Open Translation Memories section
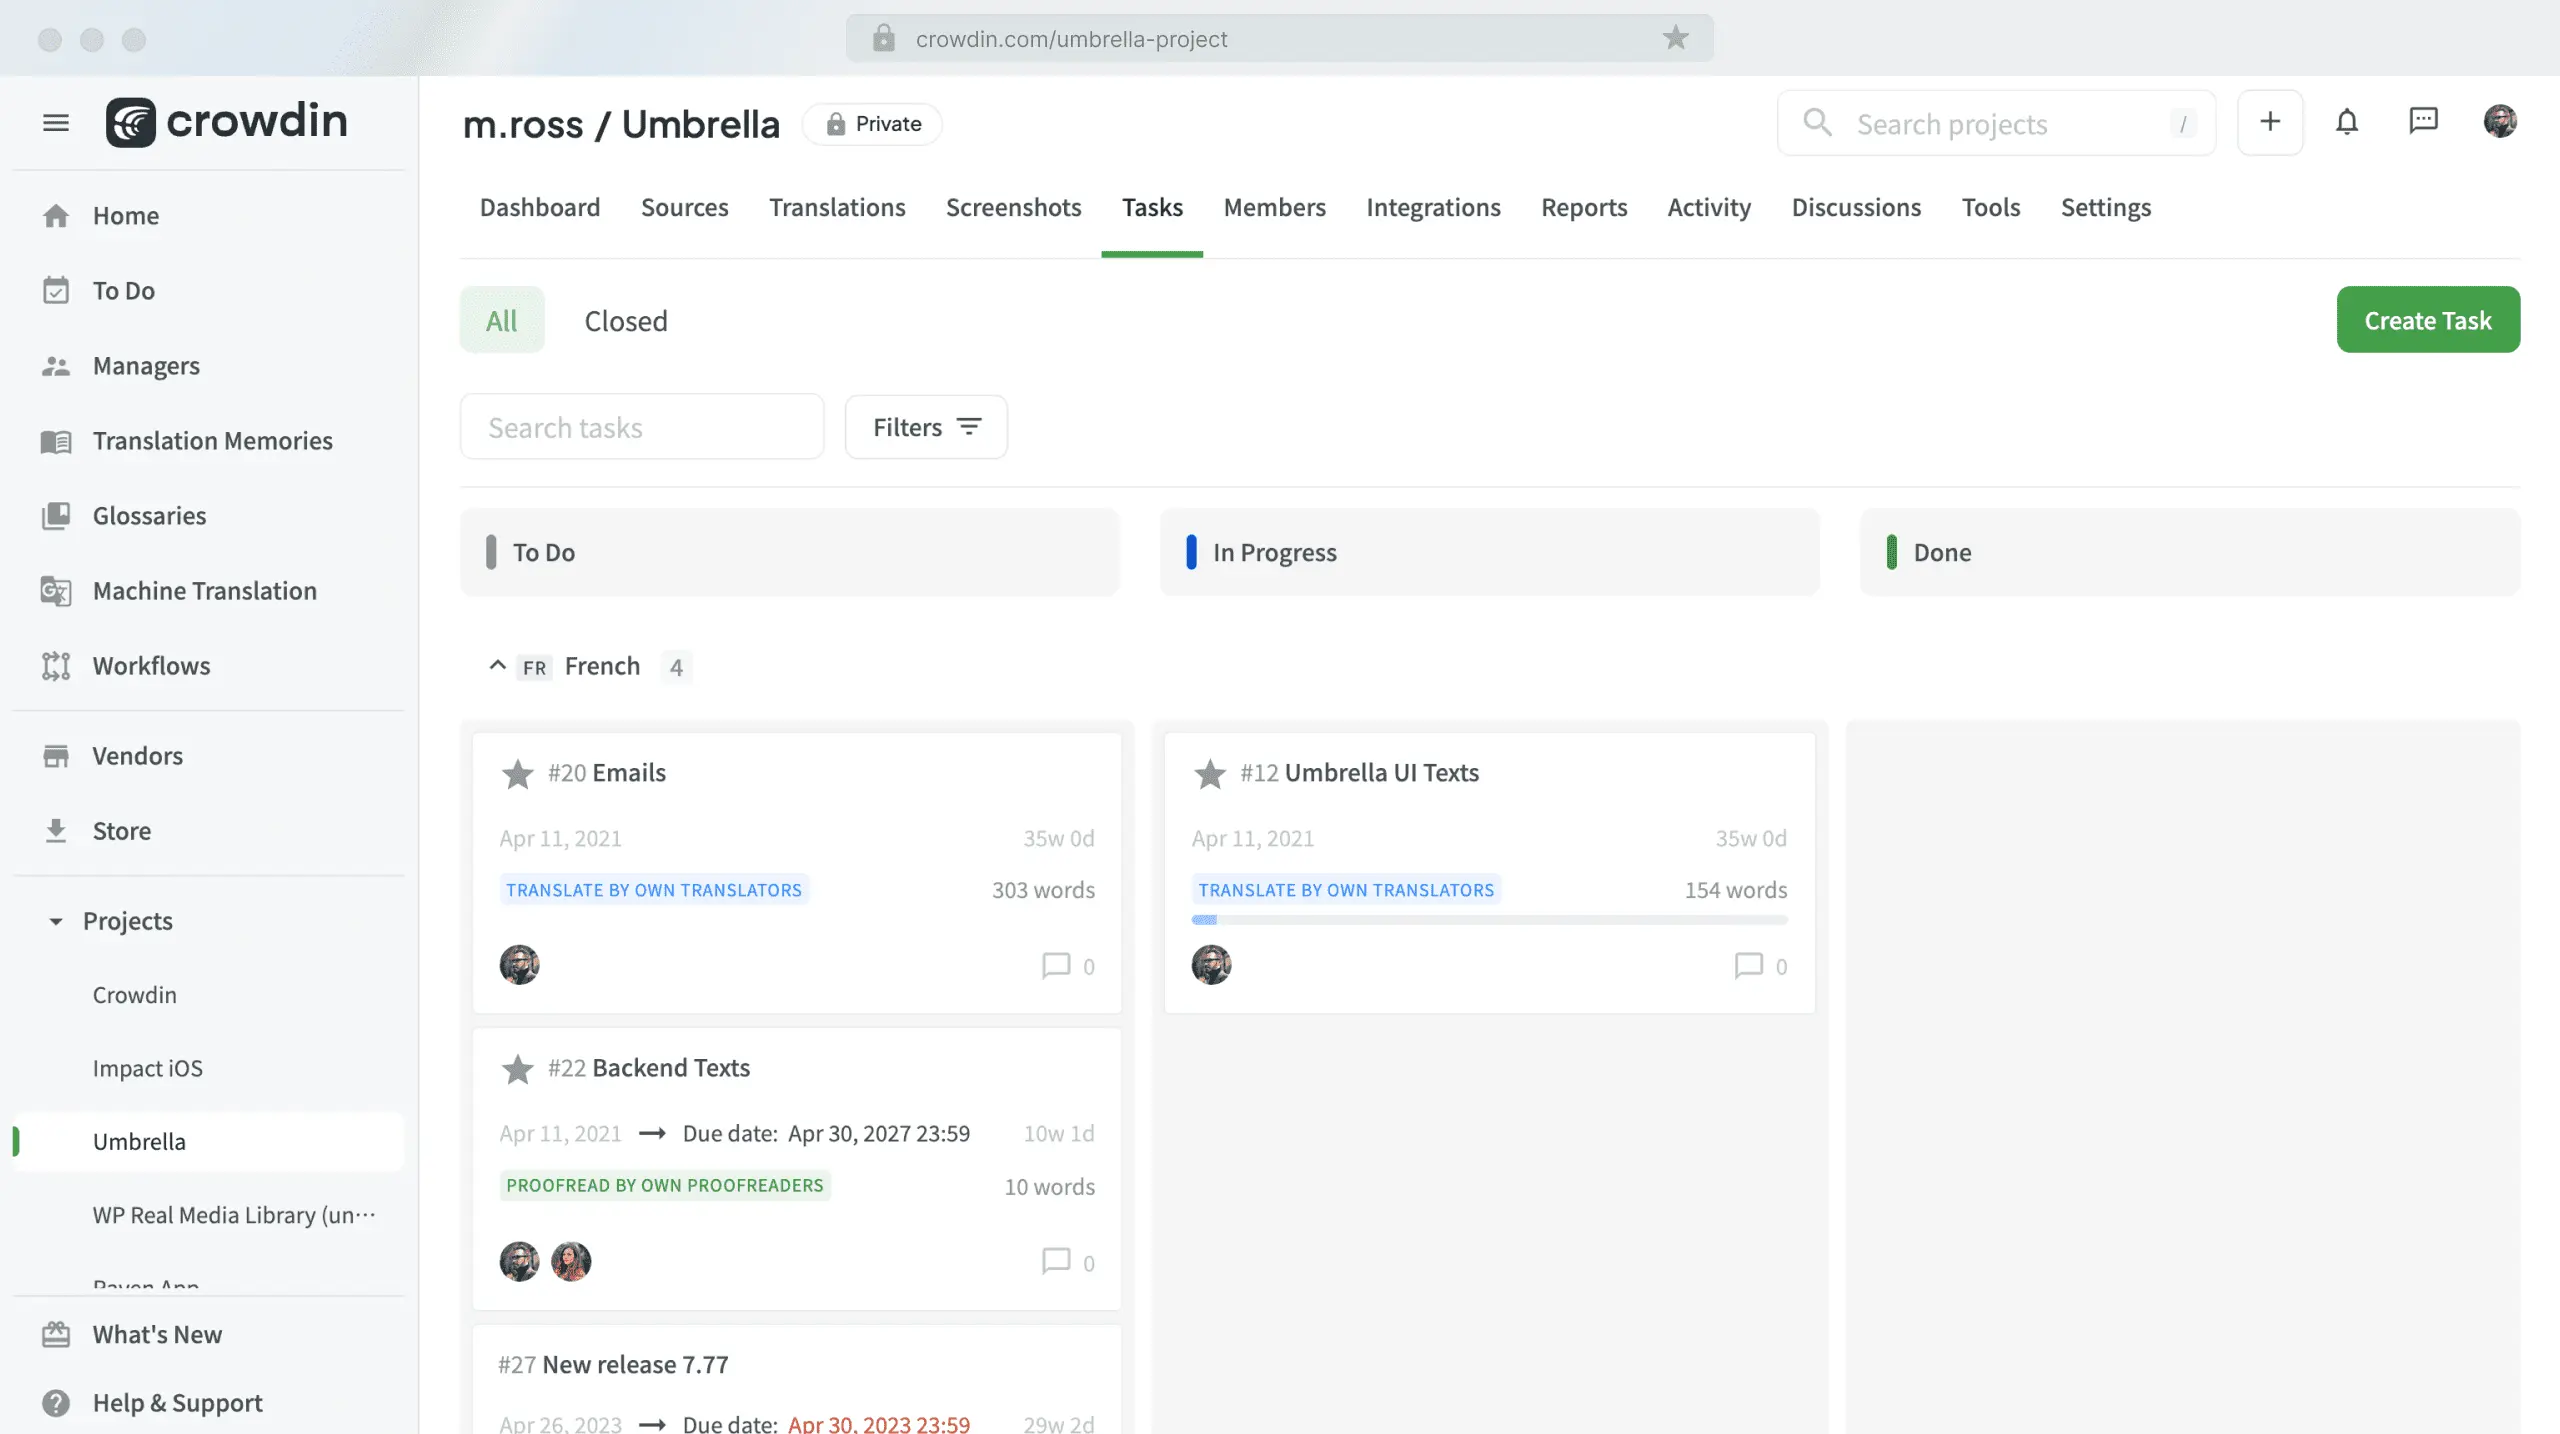 [x=211, y=439]
